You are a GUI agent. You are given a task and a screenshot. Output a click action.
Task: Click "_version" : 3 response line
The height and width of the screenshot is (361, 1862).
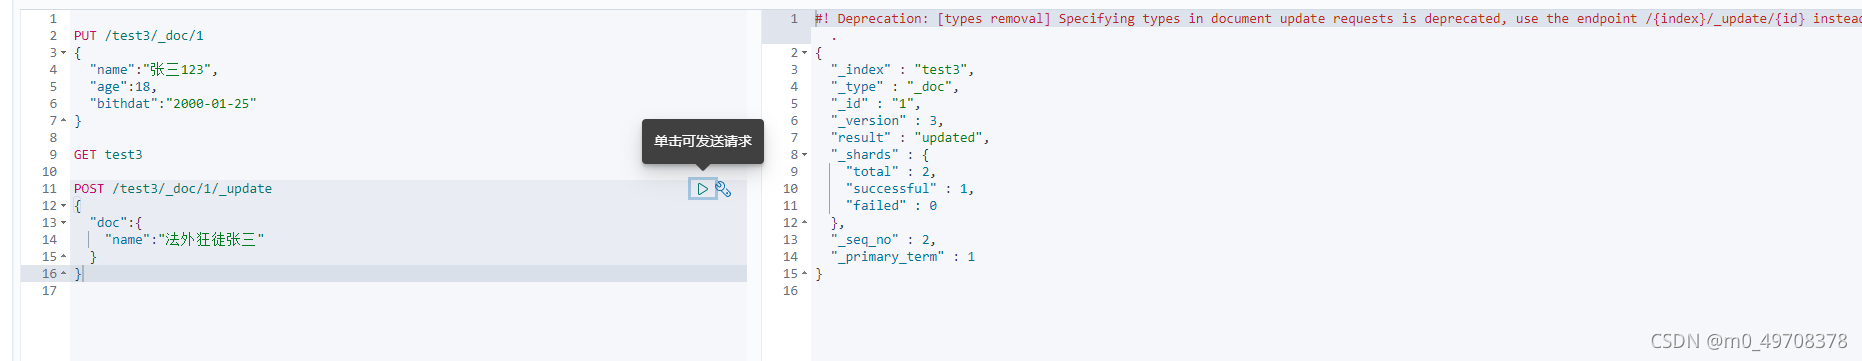886,121
